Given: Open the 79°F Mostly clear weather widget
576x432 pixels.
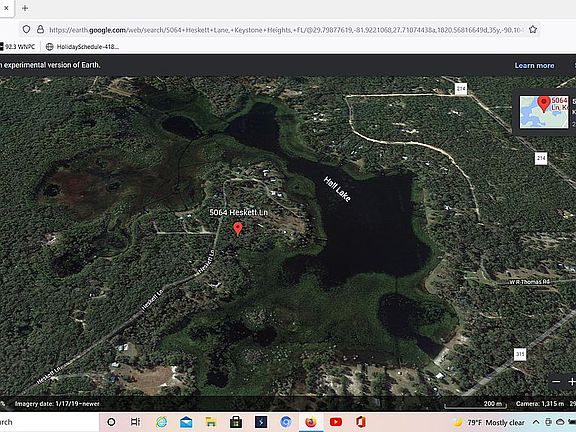Looking at the screenshot, I should (489, 422).
